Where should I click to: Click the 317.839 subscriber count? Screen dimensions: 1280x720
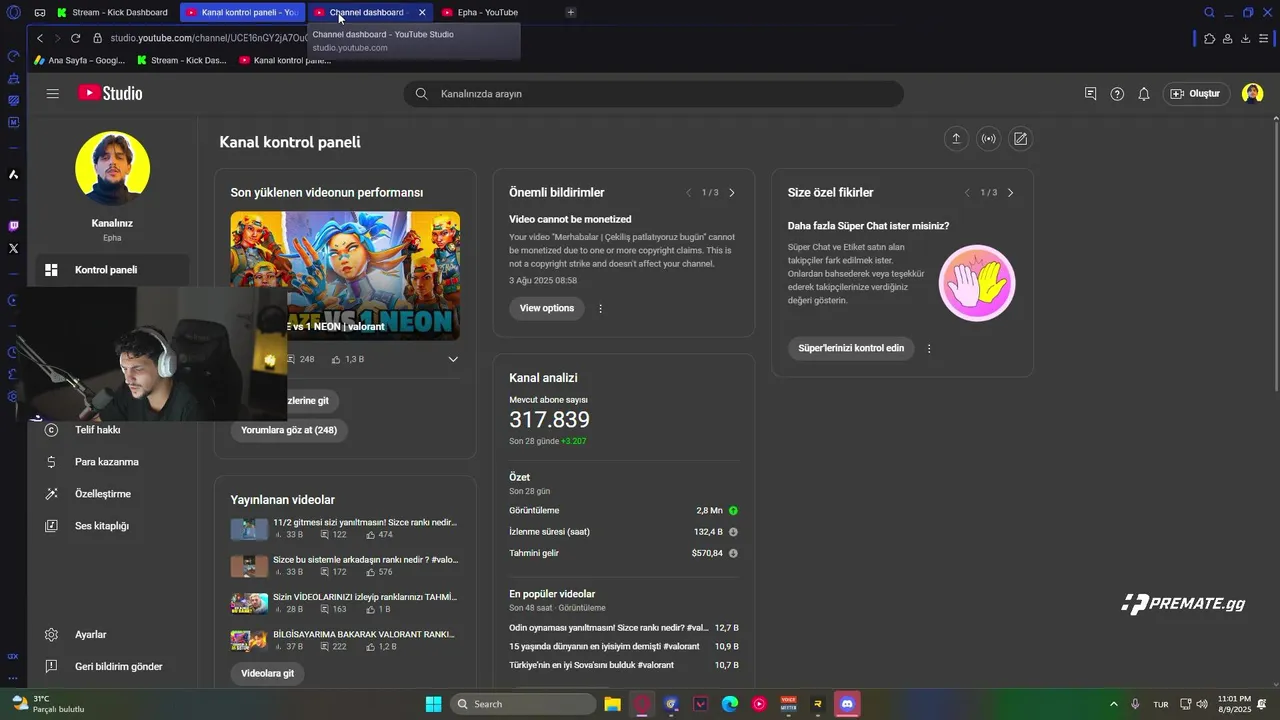(549, 420)
